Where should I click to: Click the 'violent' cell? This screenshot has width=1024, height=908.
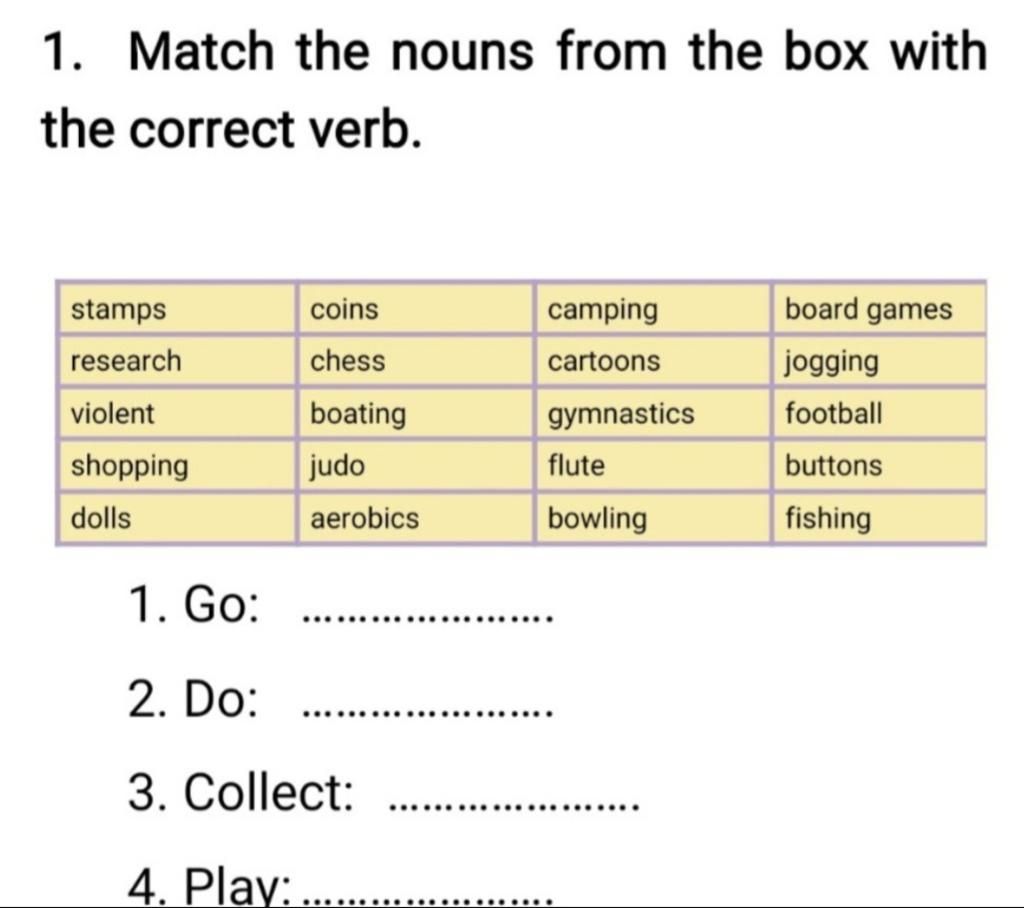tap(176, 413)
